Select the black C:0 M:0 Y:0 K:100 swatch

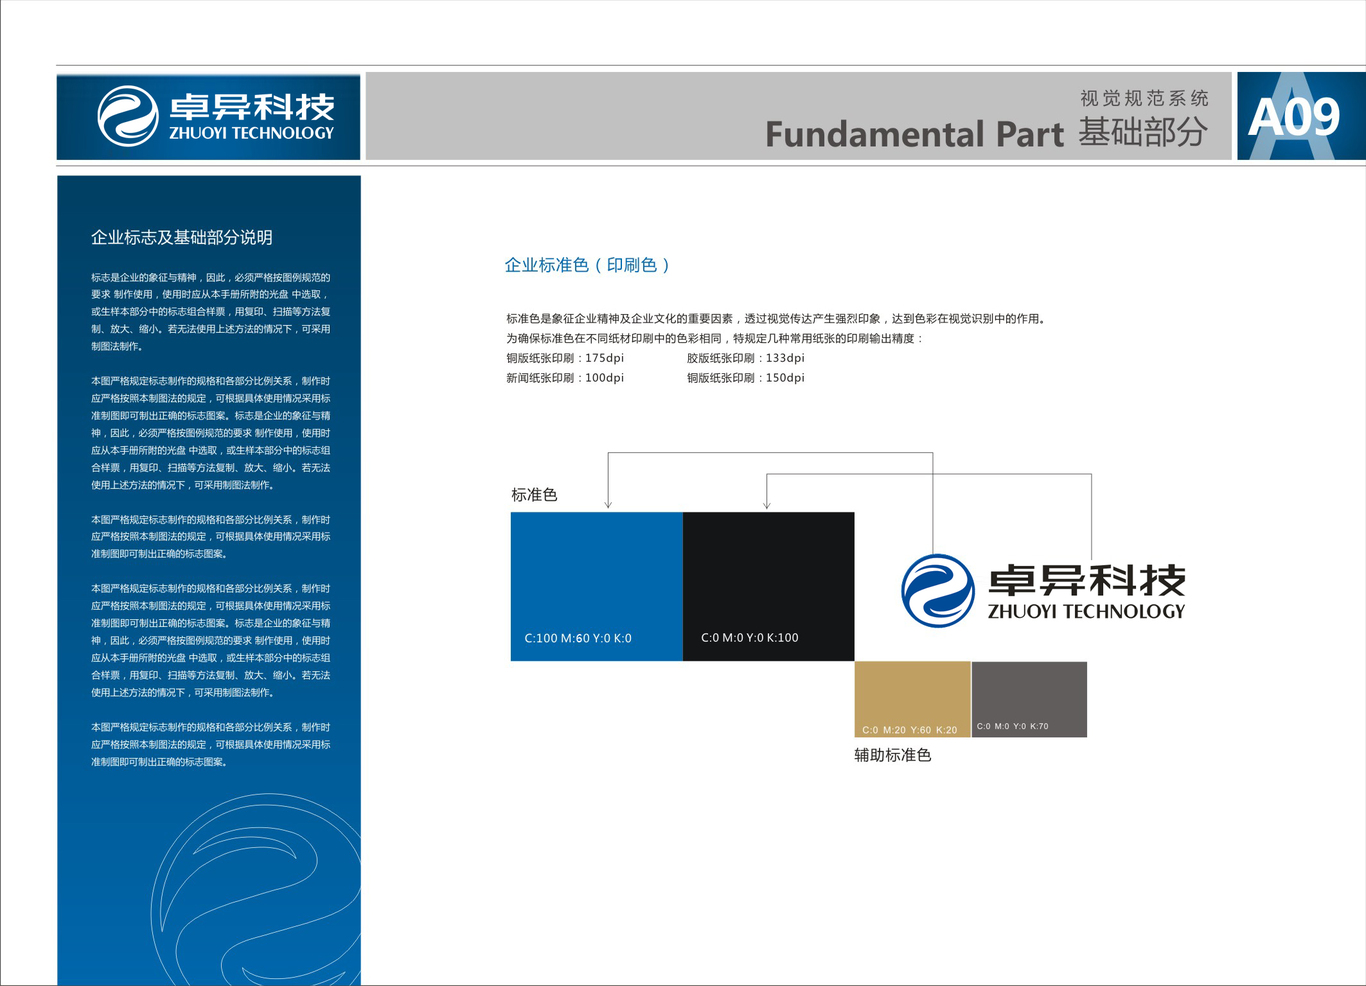769,586
